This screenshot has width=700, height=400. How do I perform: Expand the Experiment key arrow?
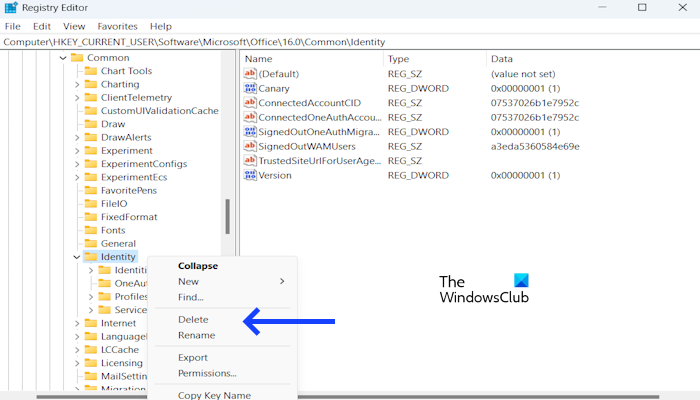coord(77,151)
